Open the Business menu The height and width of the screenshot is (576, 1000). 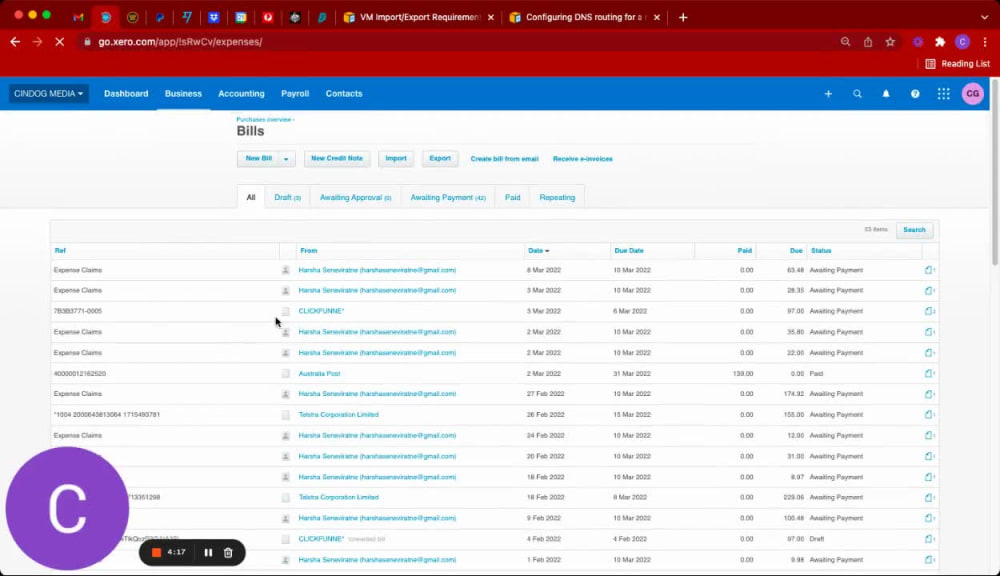(183, 94)
